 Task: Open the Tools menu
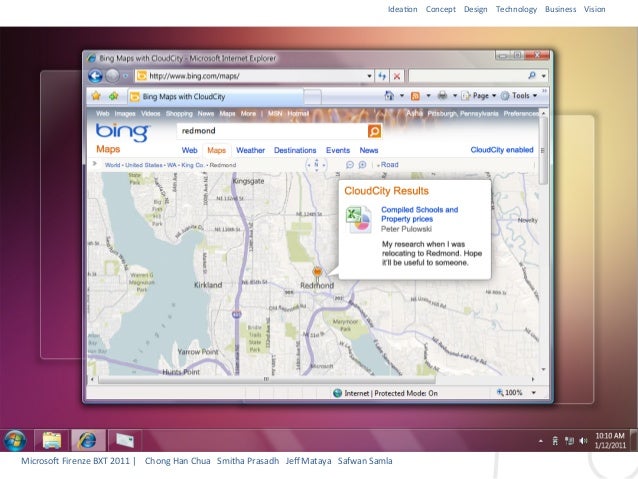[x=519, y=96]
